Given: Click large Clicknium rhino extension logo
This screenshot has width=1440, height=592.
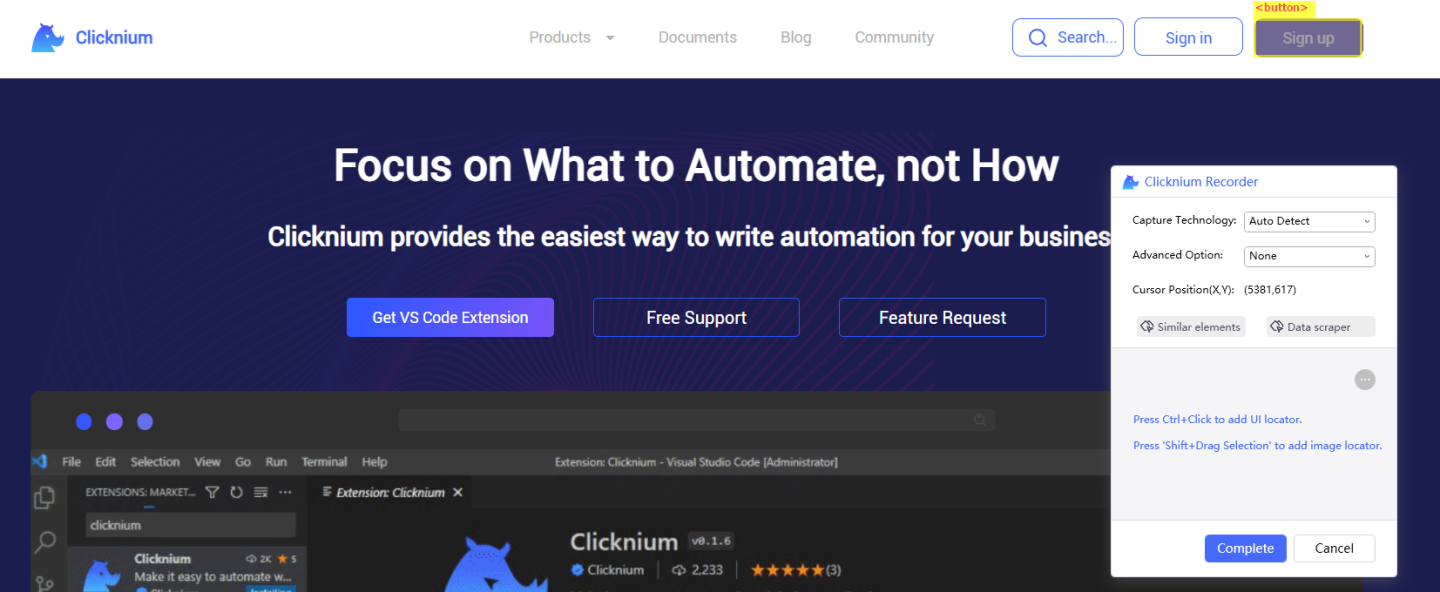Looking at the screenshot, I should click(x=495, y=562).
